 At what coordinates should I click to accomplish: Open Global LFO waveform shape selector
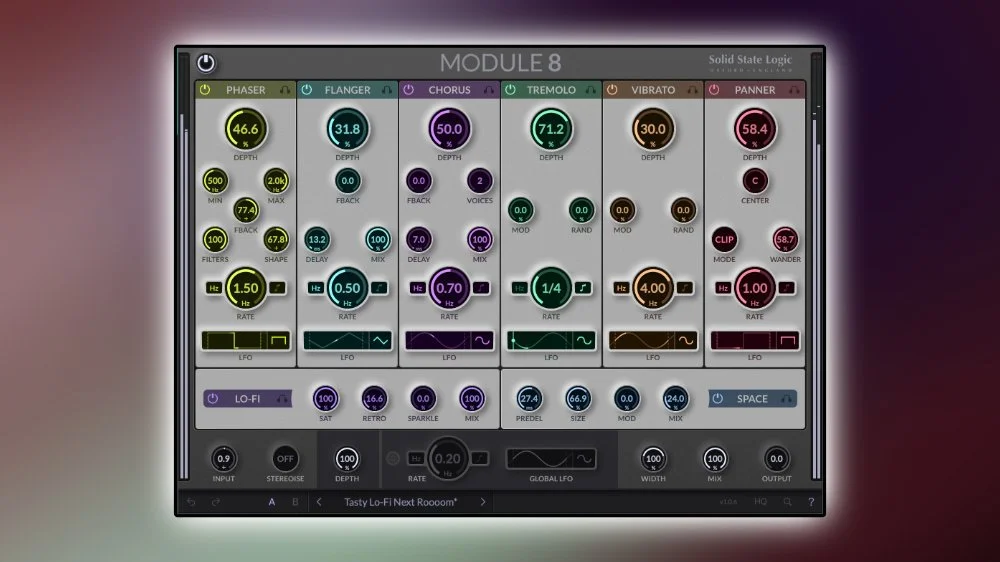click(x=584, y=459)
